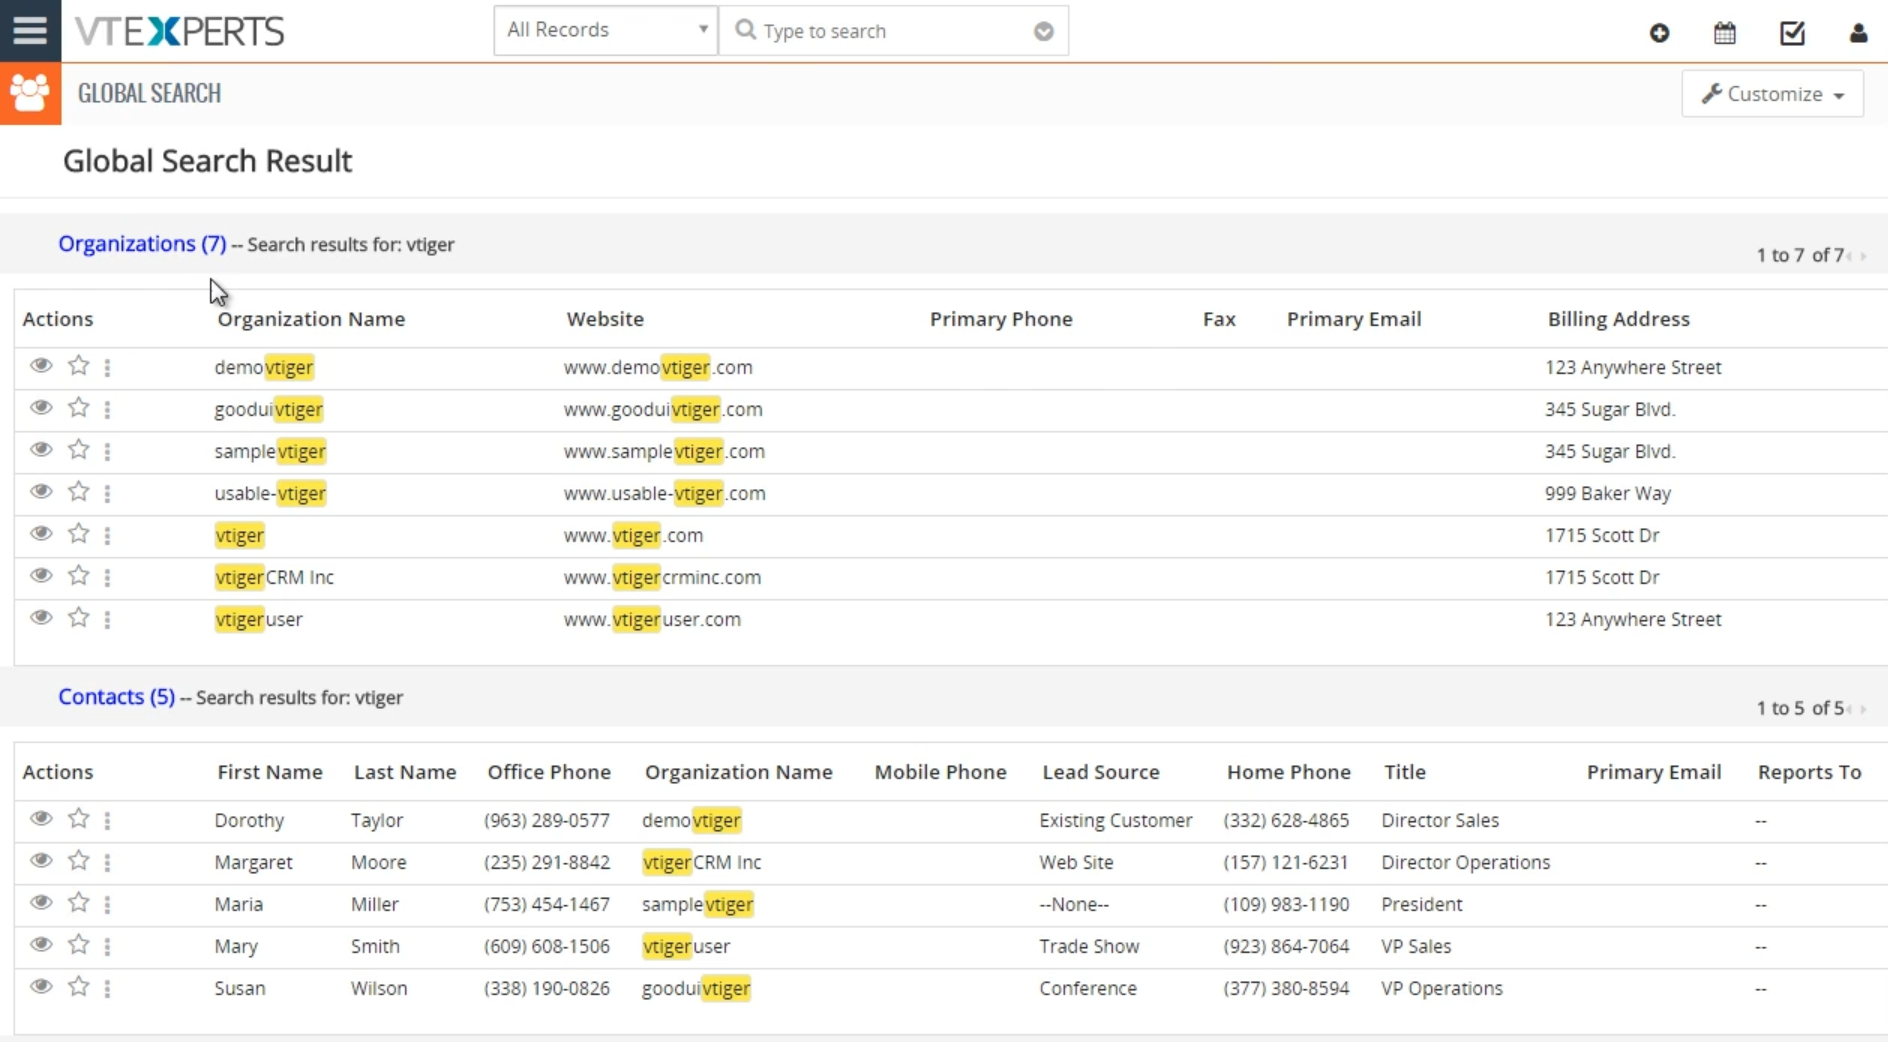The height and width of the screenshot is (1042, 1888).
Task: Star the Mary Smith contact
Action: coord(79,945)
